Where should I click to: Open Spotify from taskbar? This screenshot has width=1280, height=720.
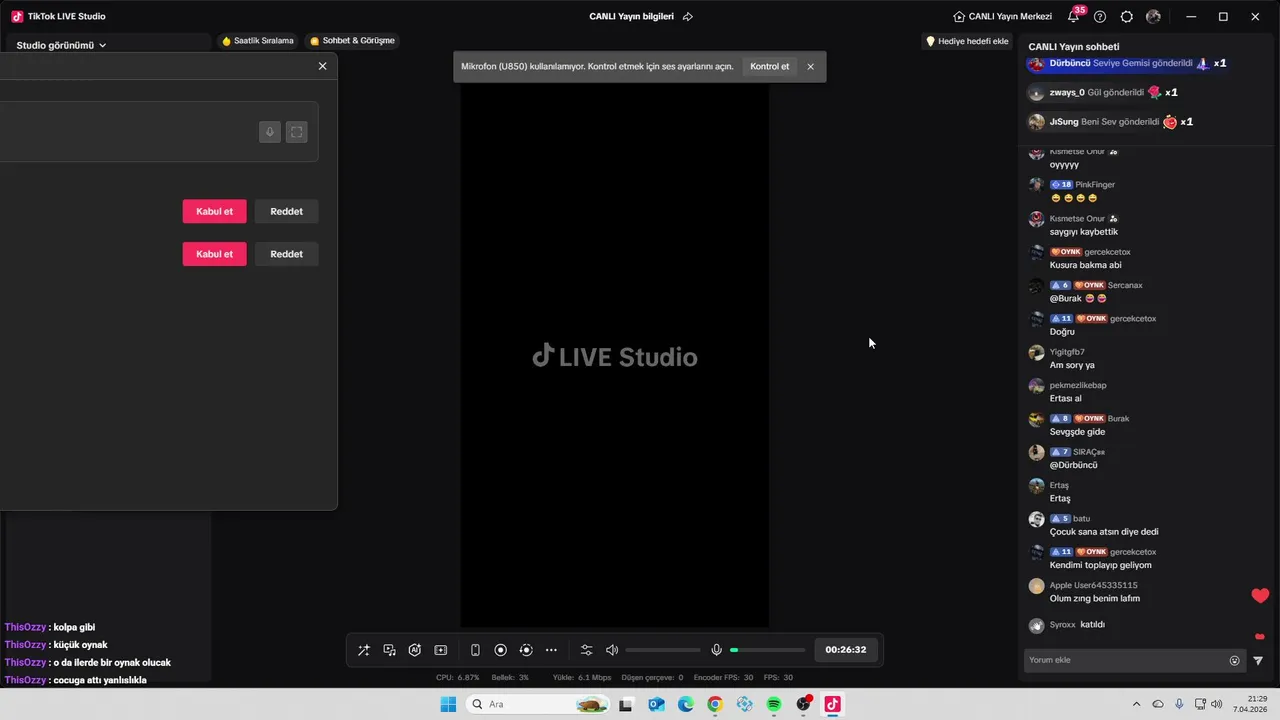coord(774,704)
